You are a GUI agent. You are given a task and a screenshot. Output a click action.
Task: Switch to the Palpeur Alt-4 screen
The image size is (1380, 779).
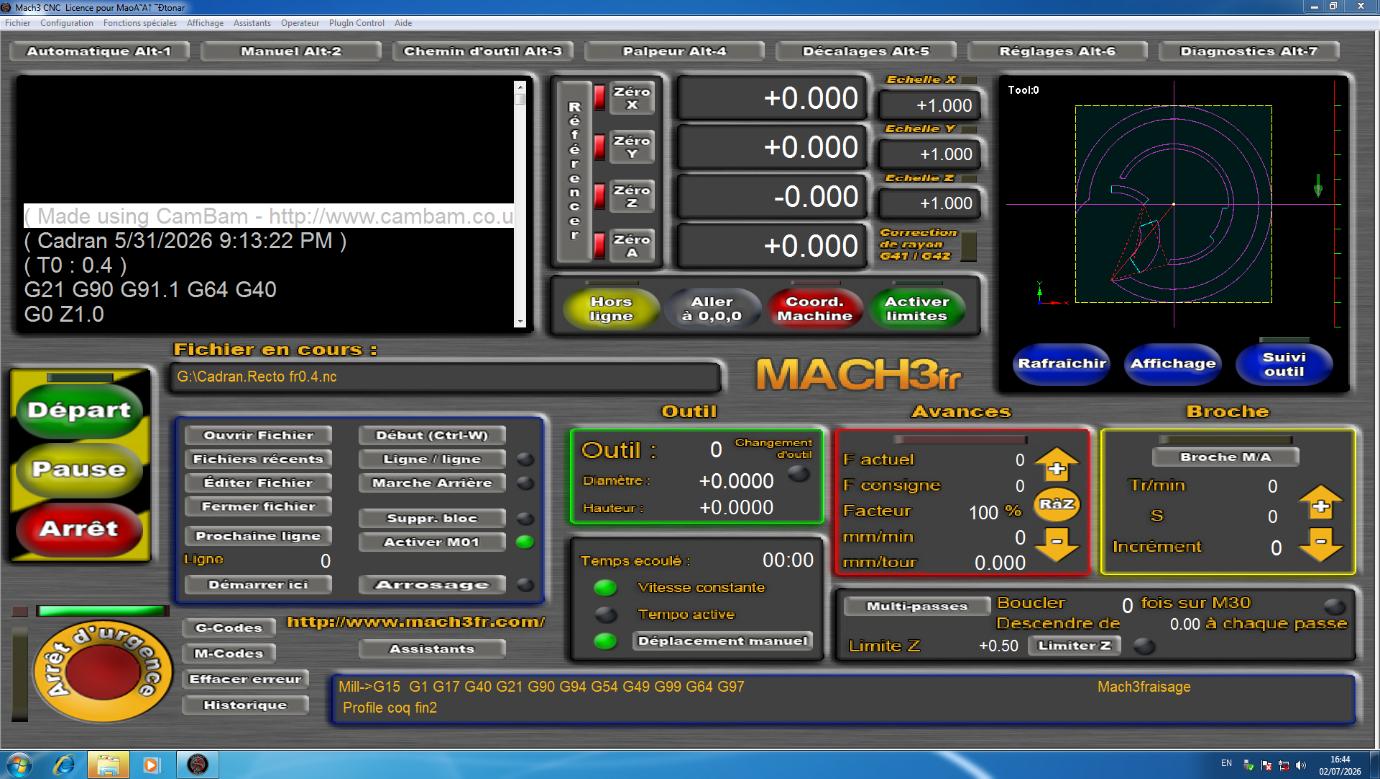click(x=674, y=51)
